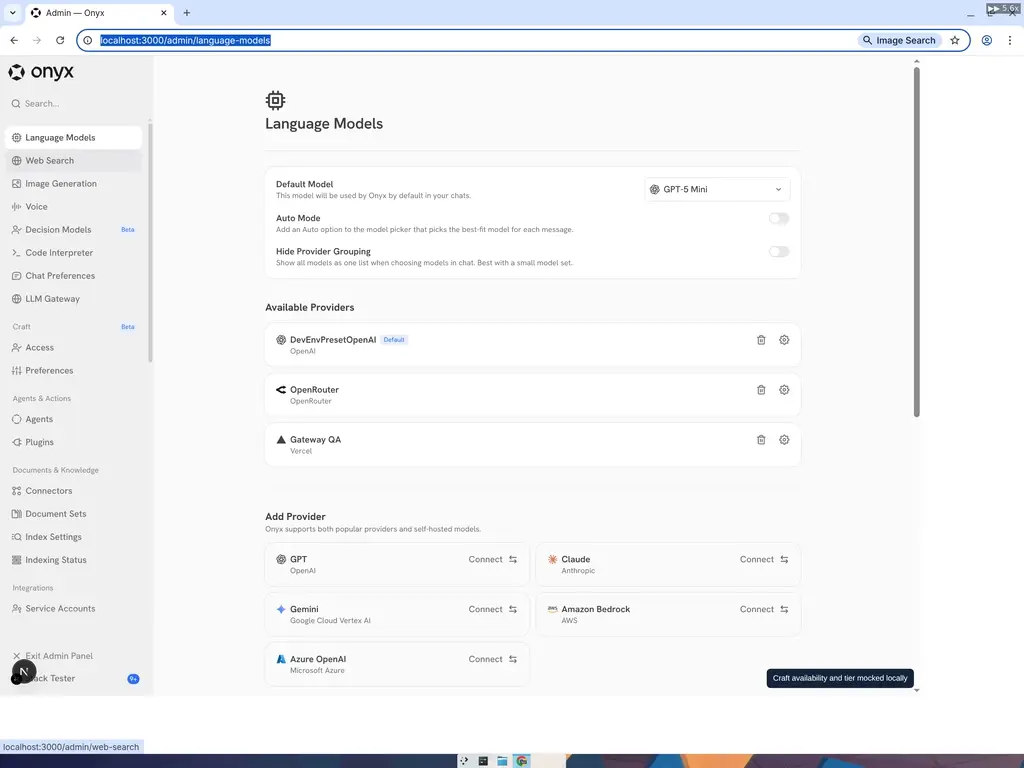
Task: Open the Chrome three-dot menu
Action: point(1010,40)
